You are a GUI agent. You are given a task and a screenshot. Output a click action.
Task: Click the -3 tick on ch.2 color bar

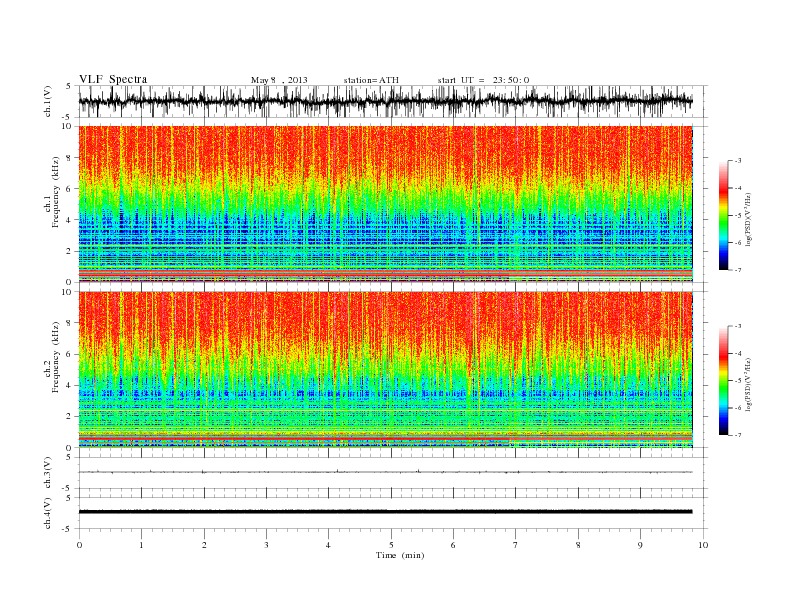(x=737, y=326)
